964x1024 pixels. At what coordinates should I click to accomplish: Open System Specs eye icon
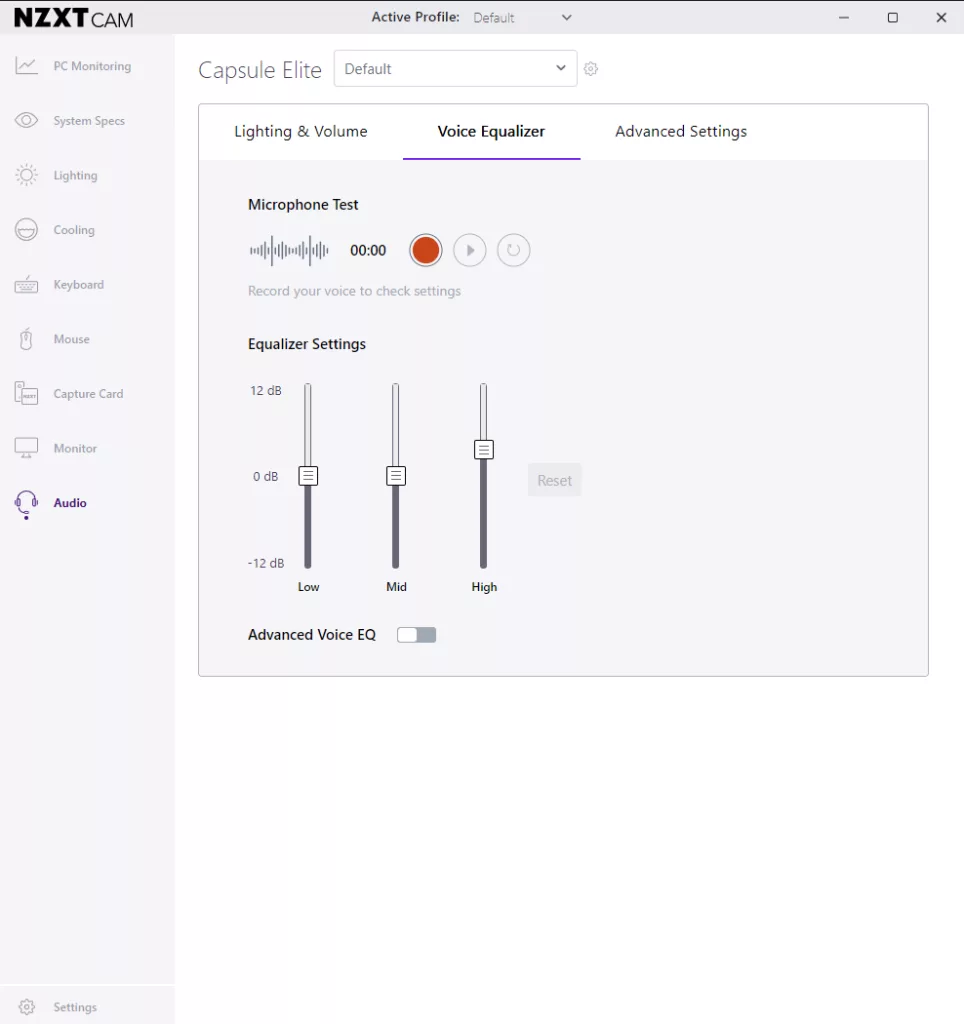pos(26,120)
